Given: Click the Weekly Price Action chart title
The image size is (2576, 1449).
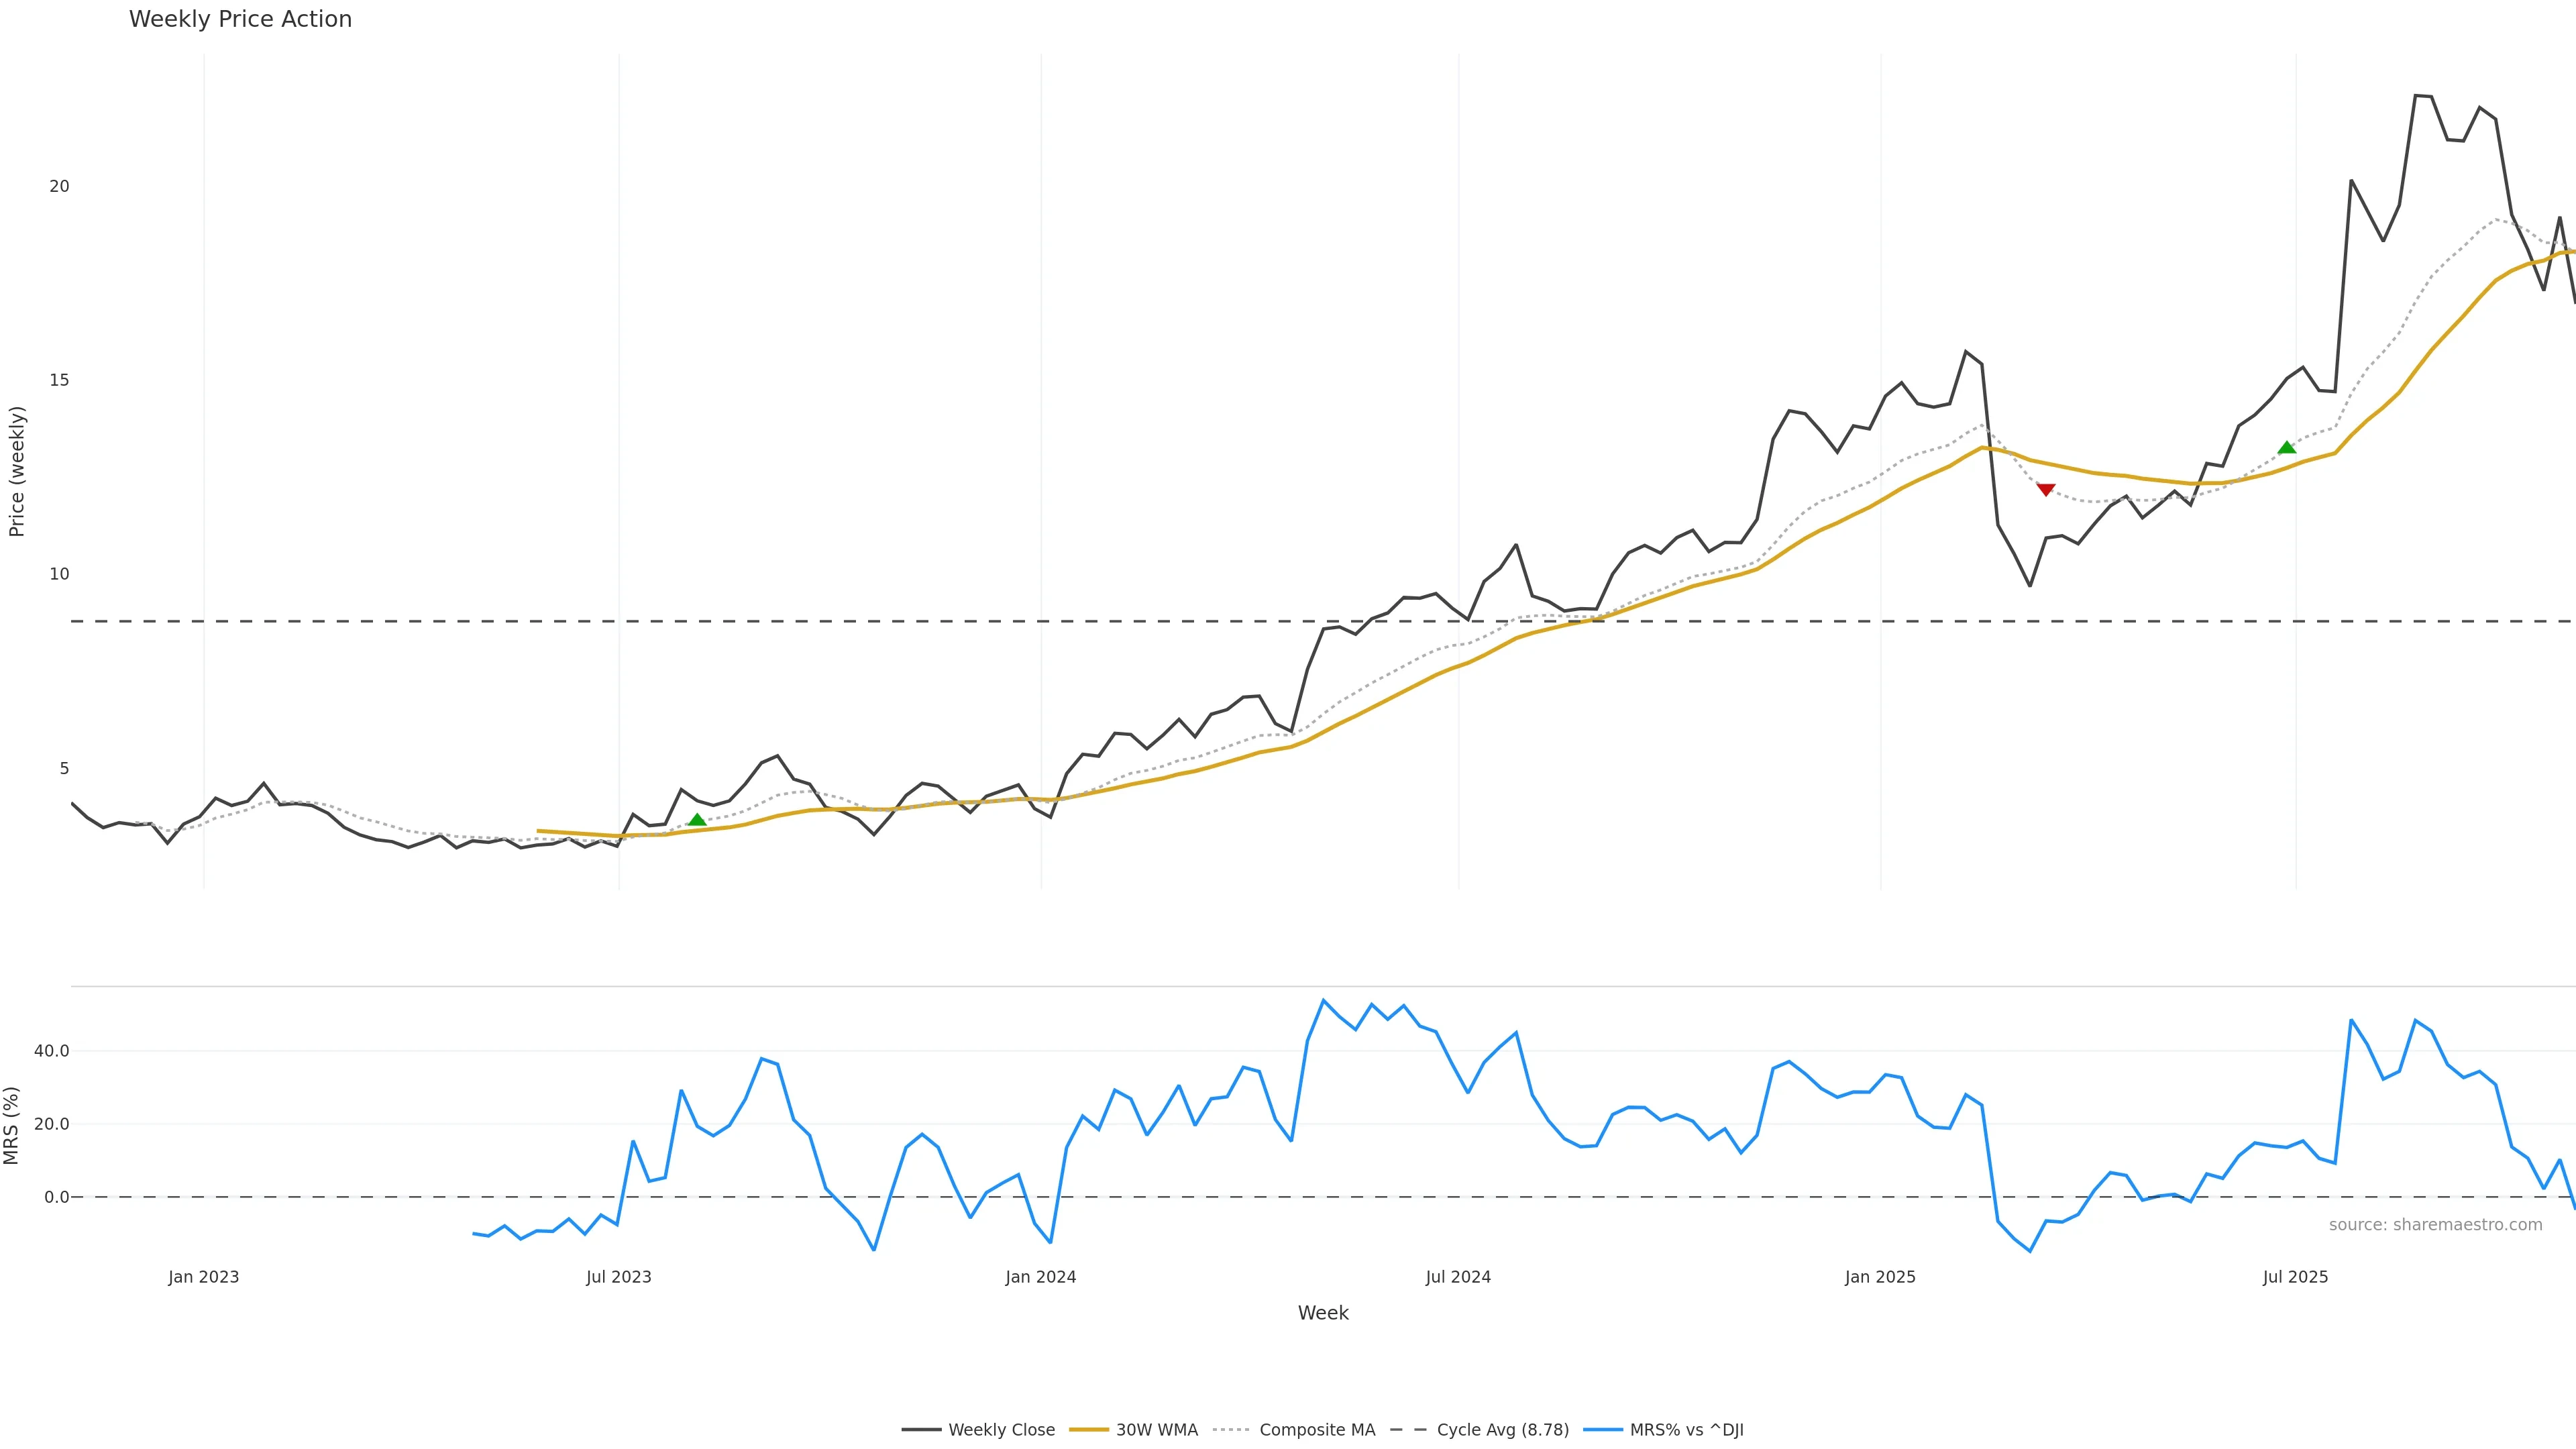Looking at the screenshot, I should [x=240, y=19].
